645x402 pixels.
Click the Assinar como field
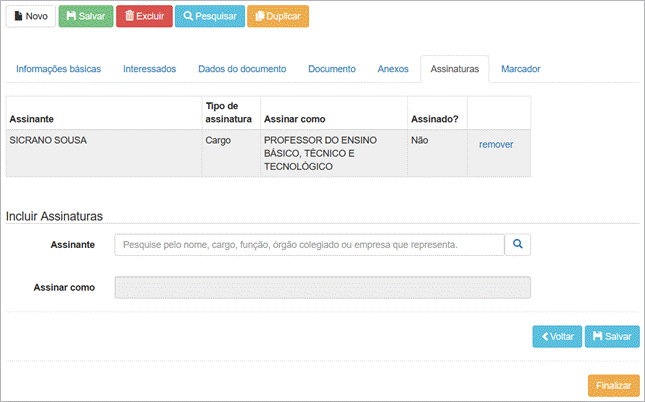click(x=322, y=287)
